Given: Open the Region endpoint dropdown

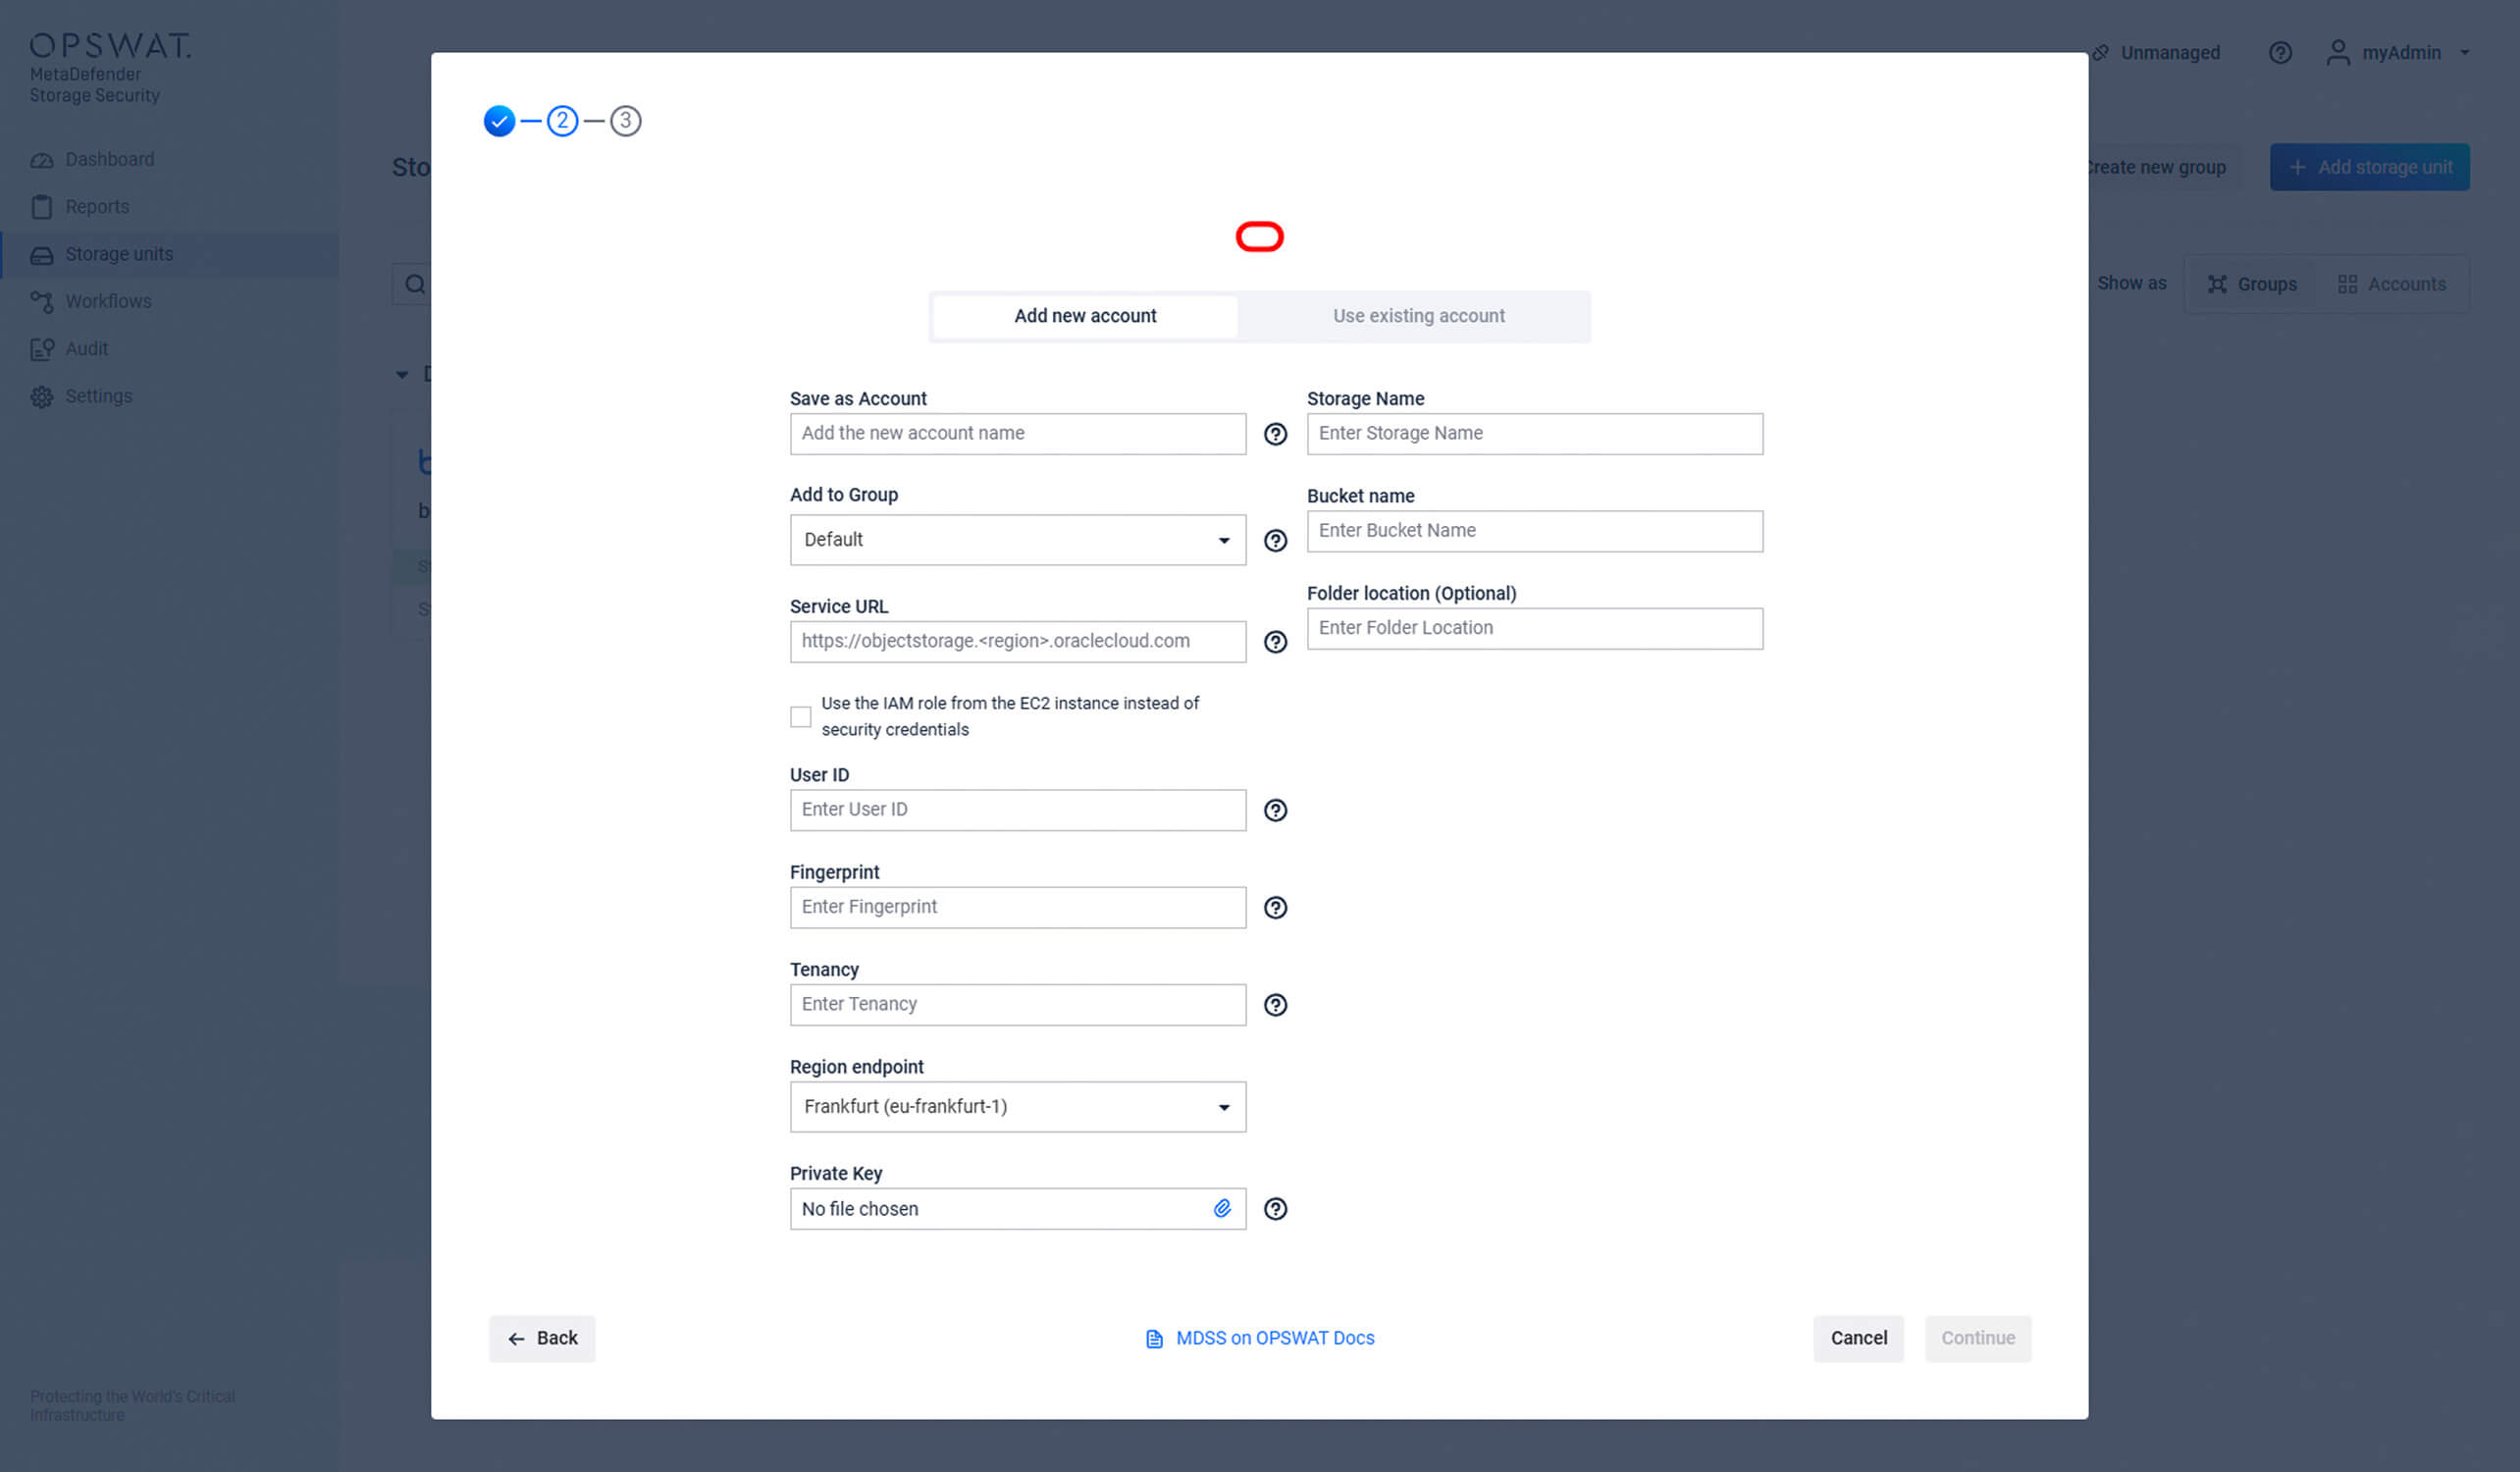Looking at the screenshot, I should [x=1017, y=1107].
